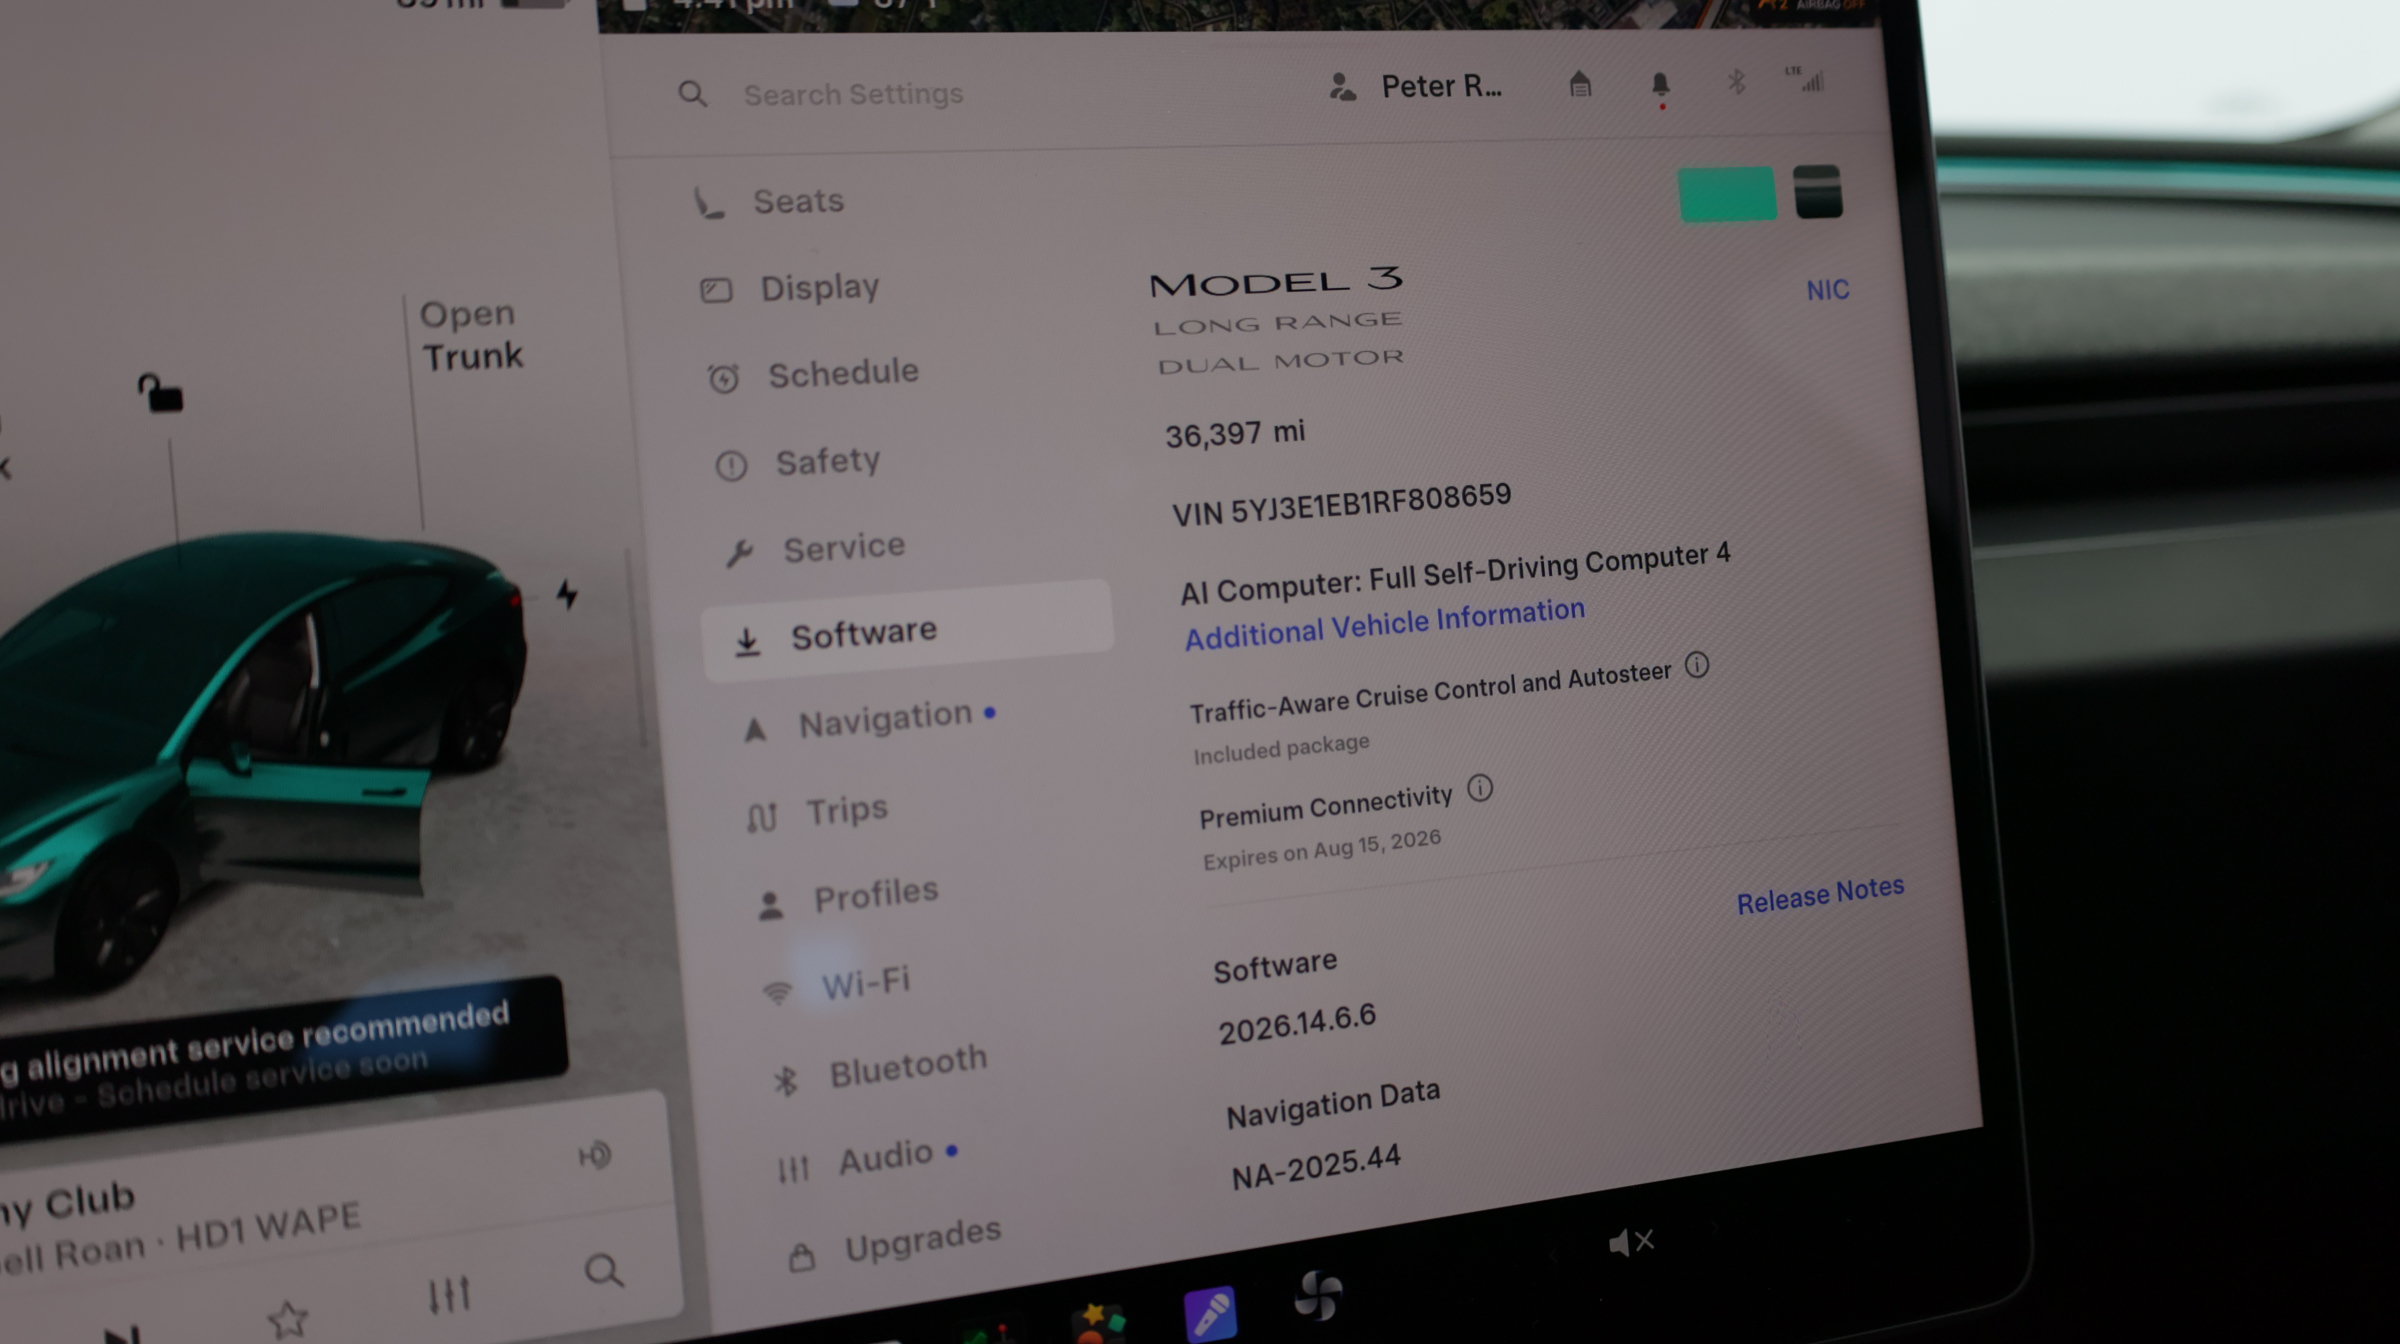Tap the charge port lightning icon
The width and height of the screenshot is (2400, 1344).
point(567,594)
